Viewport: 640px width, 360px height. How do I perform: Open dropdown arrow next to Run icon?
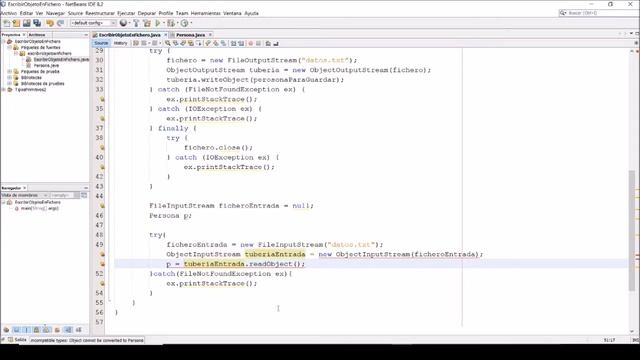tap(163, 23)
